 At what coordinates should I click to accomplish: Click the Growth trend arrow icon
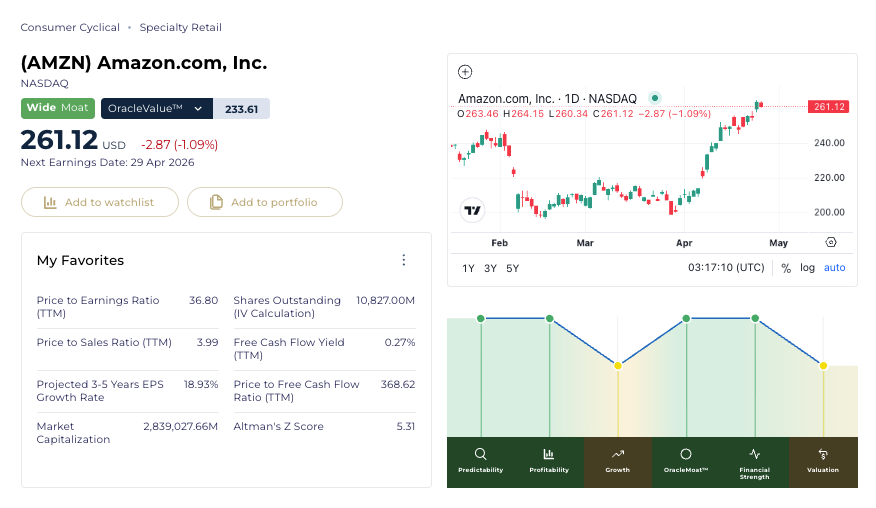click(618, 454)
